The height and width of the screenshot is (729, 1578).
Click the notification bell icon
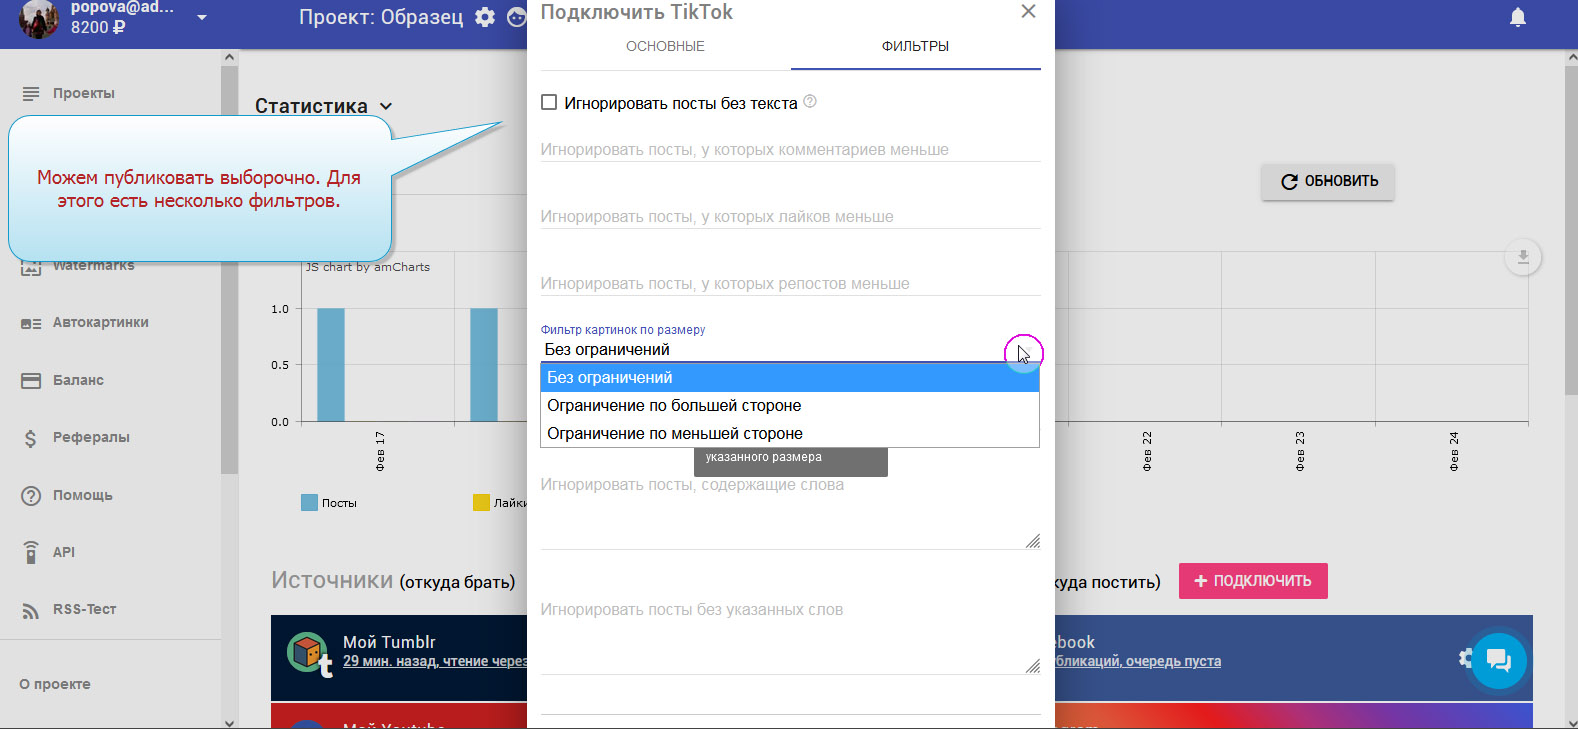(x=1517, y=18)
